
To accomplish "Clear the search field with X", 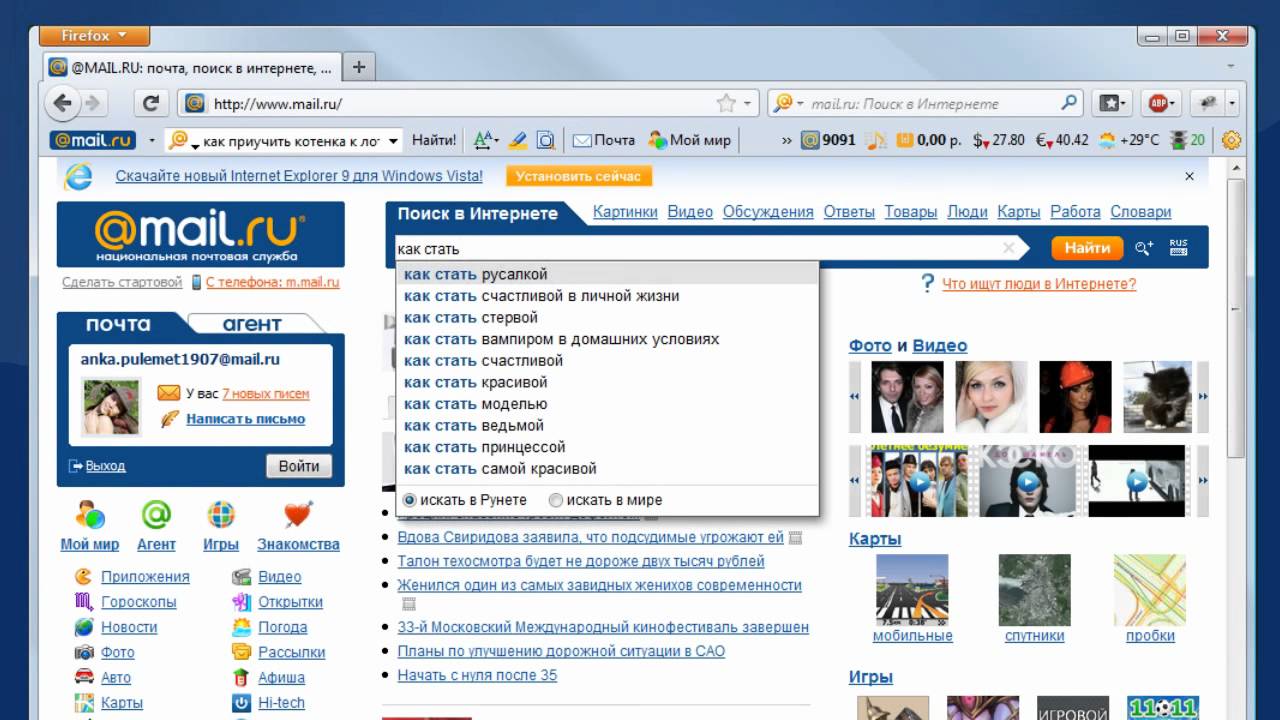I will (x=1008, y=248).
